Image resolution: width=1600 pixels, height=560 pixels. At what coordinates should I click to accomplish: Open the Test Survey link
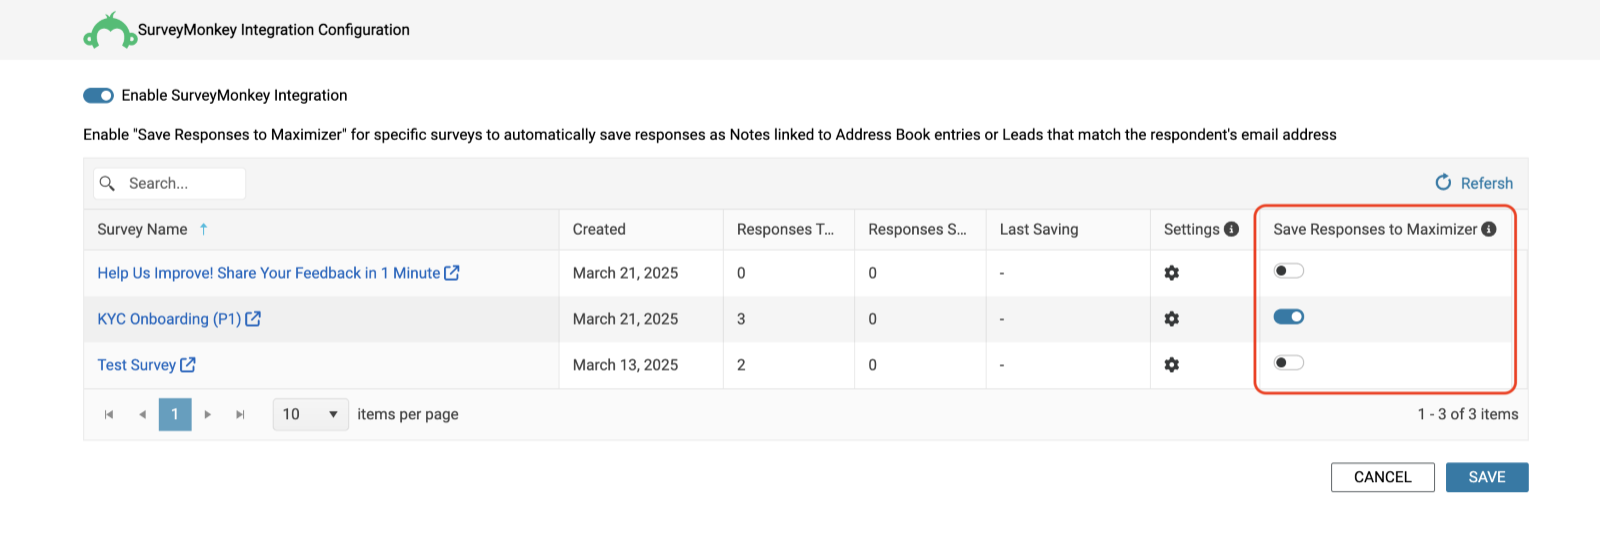[136, 365]
